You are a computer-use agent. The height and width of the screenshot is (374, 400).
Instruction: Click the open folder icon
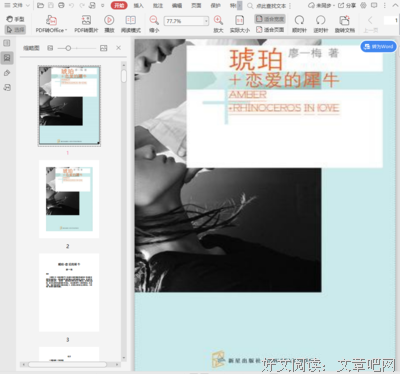(x=40, y=5)
